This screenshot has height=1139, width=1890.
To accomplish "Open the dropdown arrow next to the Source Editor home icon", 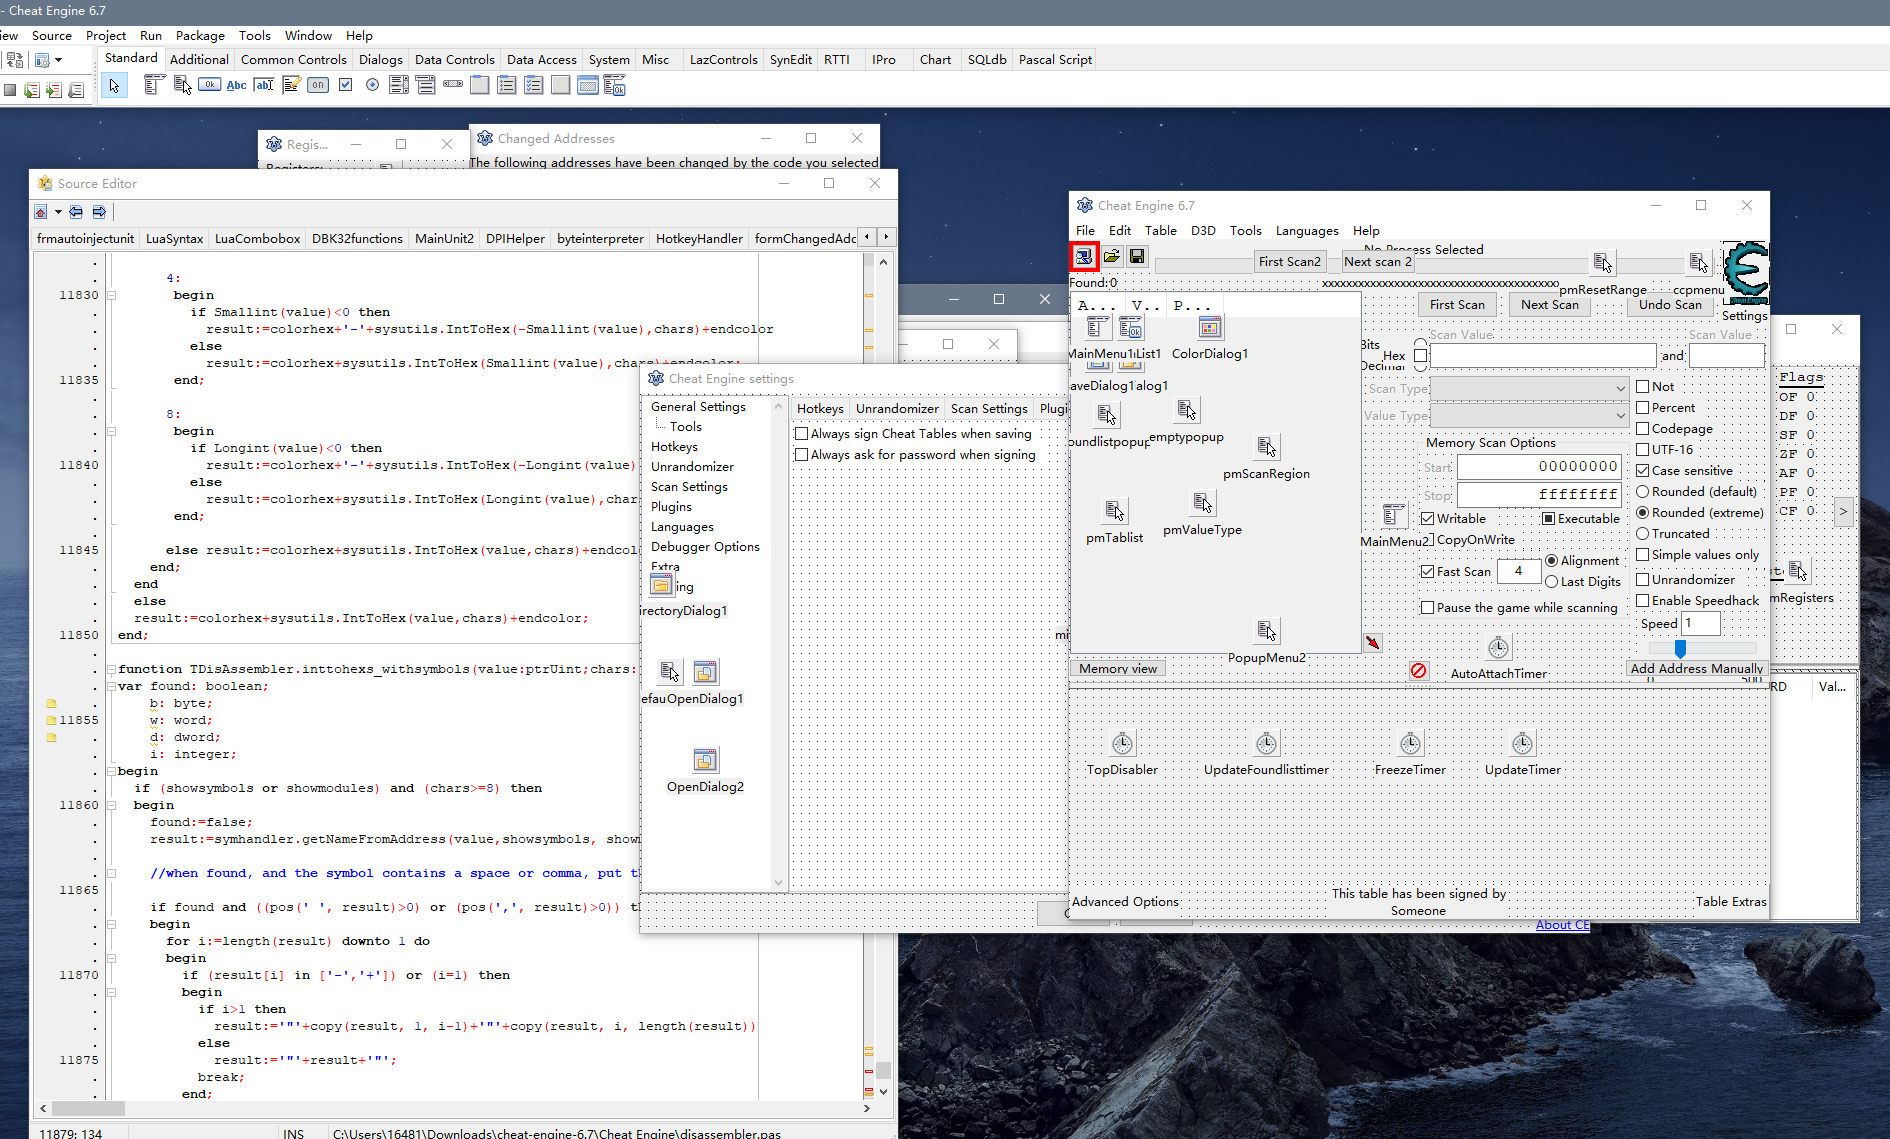I will tap(58, 212).
